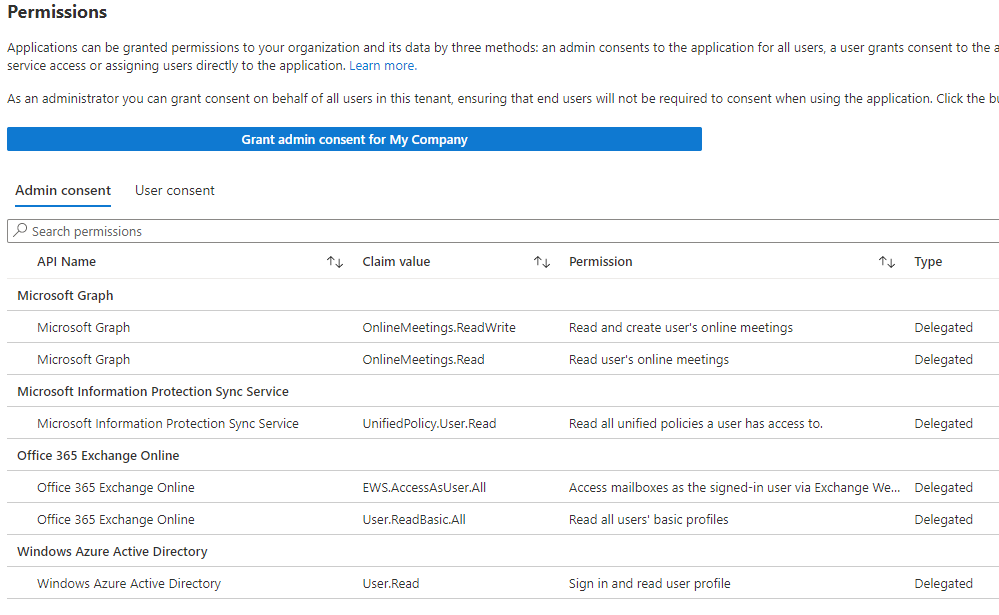Switch to the User consent tab

pyautogui.click(x=175, y=191)
